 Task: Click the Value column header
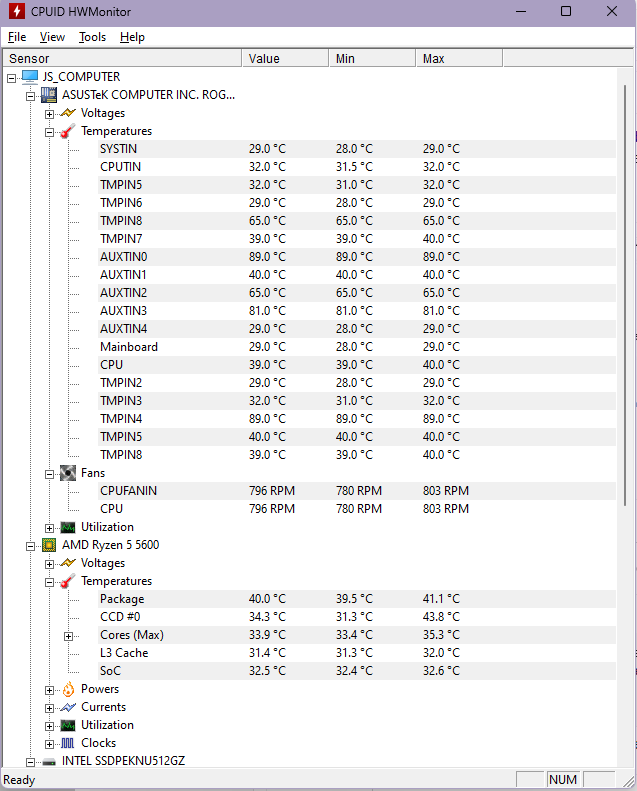coord(285,59)
